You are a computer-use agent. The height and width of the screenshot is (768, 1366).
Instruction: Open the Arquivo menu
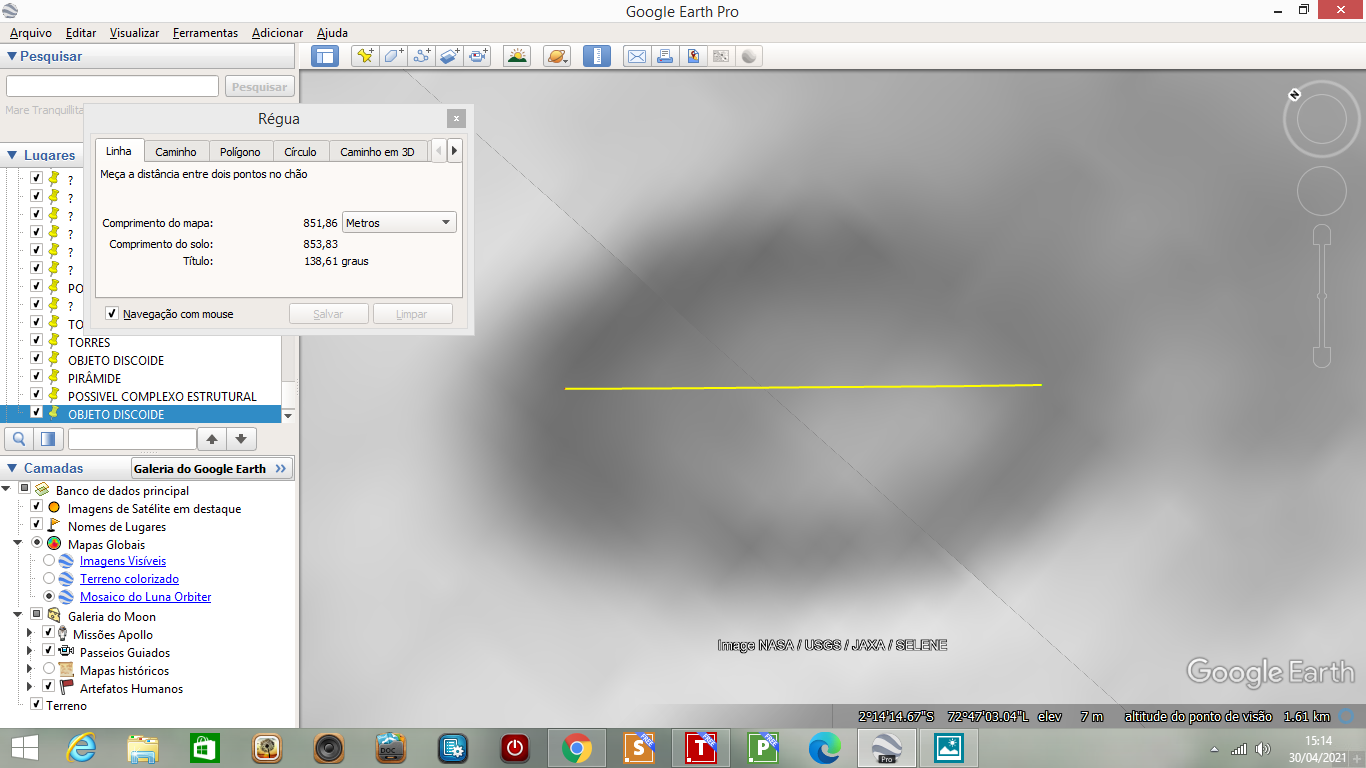31,33
